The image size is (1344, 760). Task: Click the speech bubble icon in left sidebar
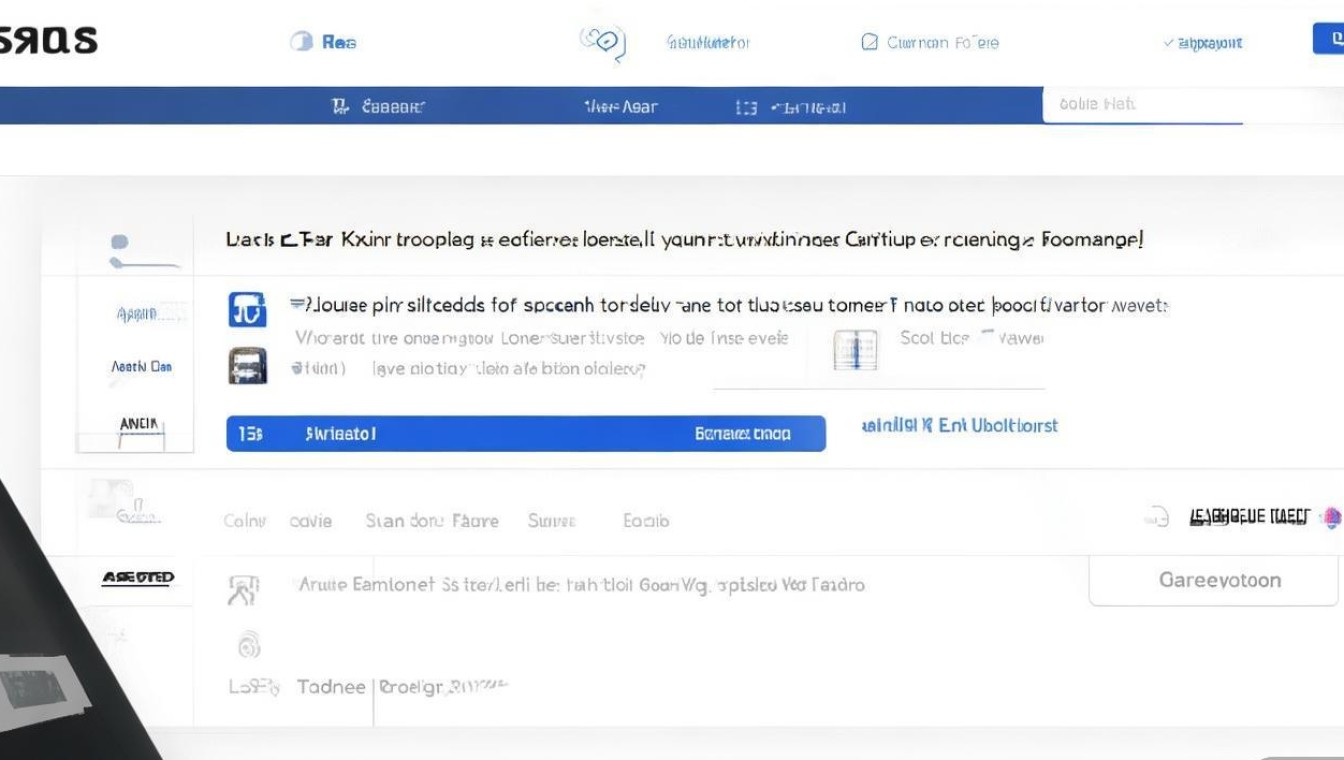pos(120,242)
